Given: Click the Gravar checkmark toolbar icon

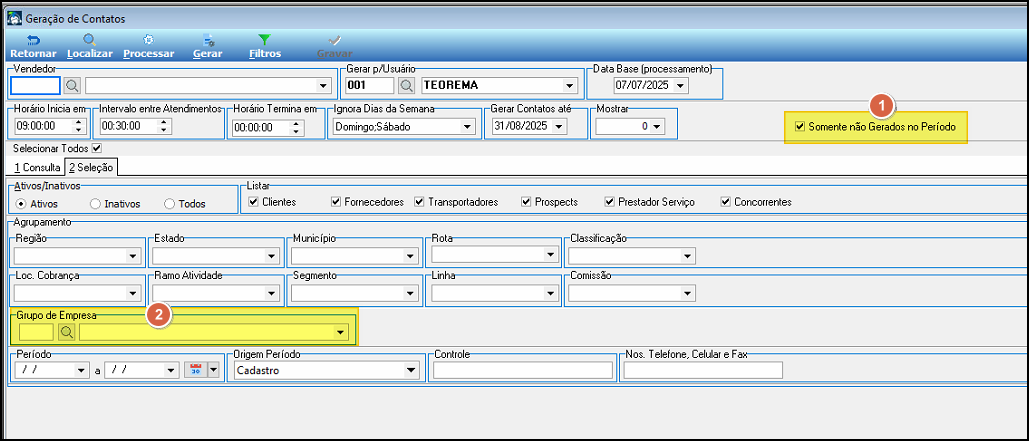Looking at the screenshot, I should pos(335,40).
